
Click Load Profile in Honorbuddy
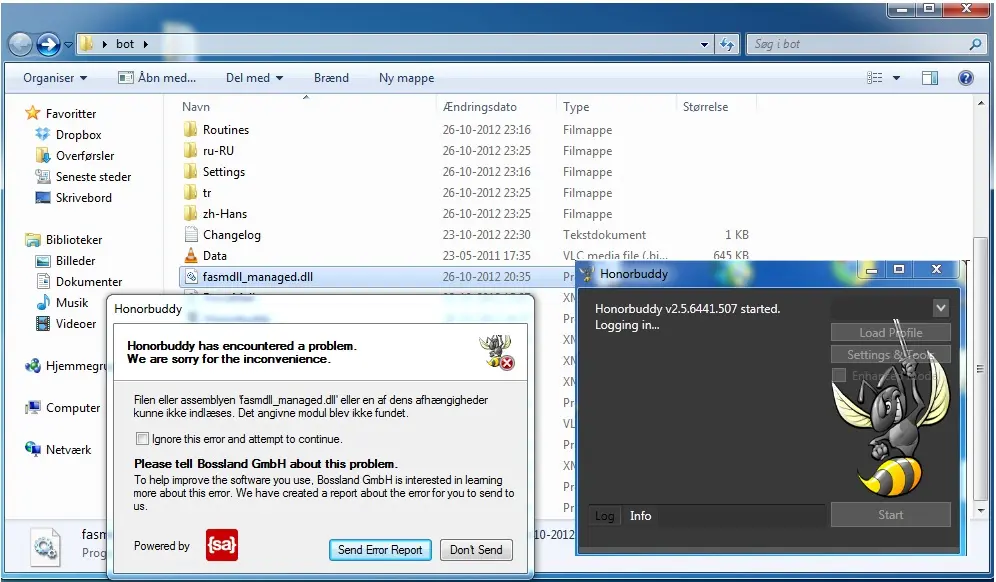coord(891,332)
